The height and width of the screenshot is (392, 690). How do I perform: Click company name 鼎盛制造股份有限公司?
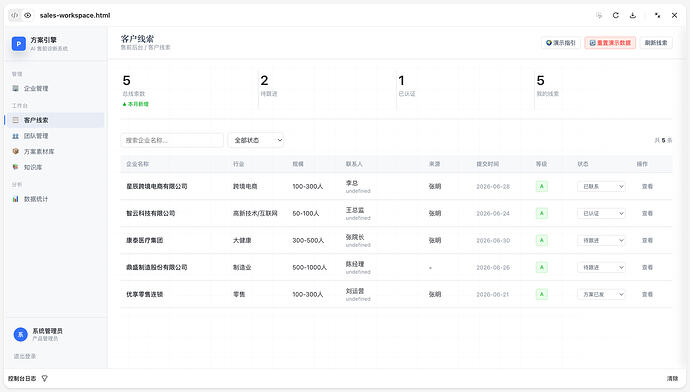(x=157, y=267)
